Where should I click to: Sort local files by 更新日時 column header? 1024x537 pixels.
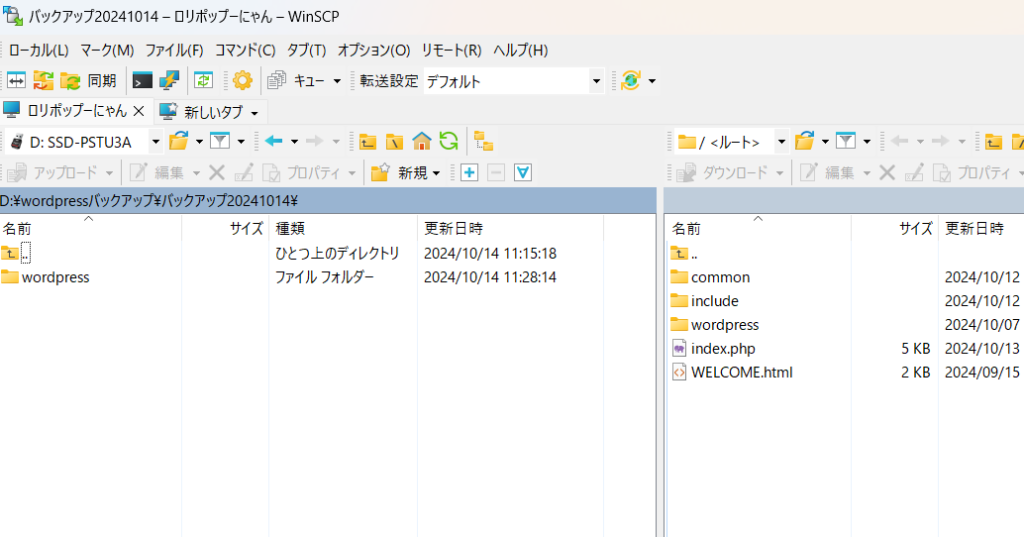point(510,228)
